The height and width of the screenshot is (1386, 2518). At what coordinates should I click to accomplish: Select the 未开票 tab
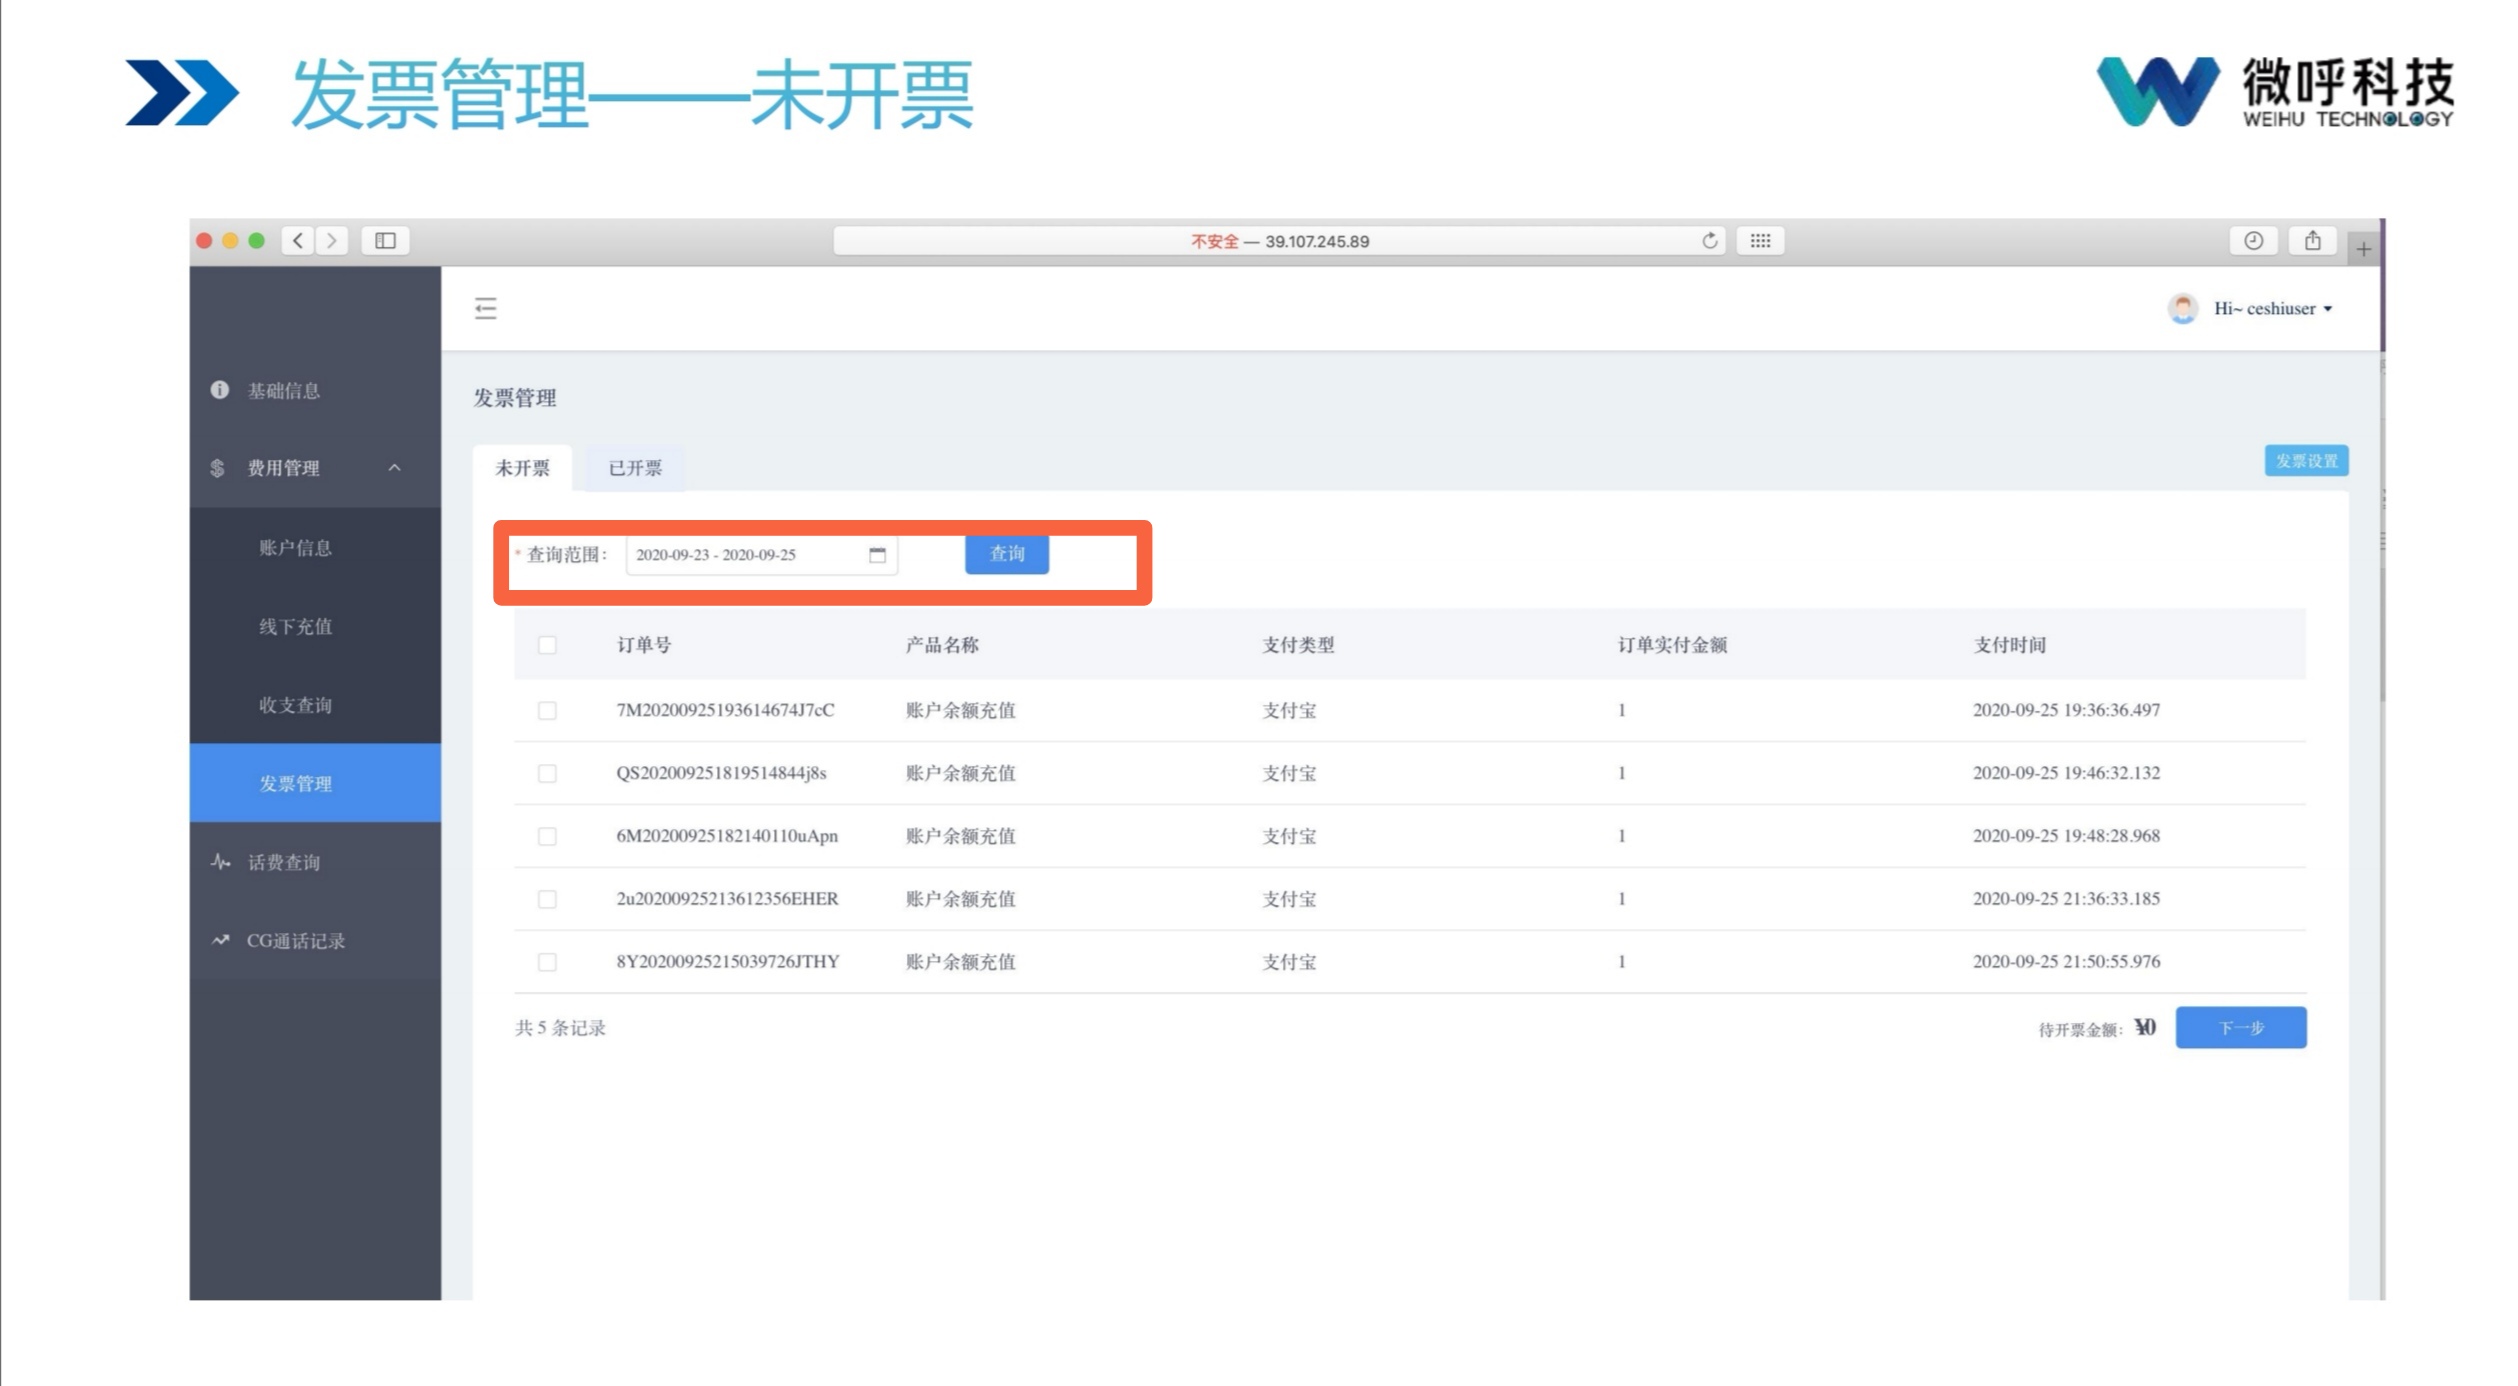(521, 469)
